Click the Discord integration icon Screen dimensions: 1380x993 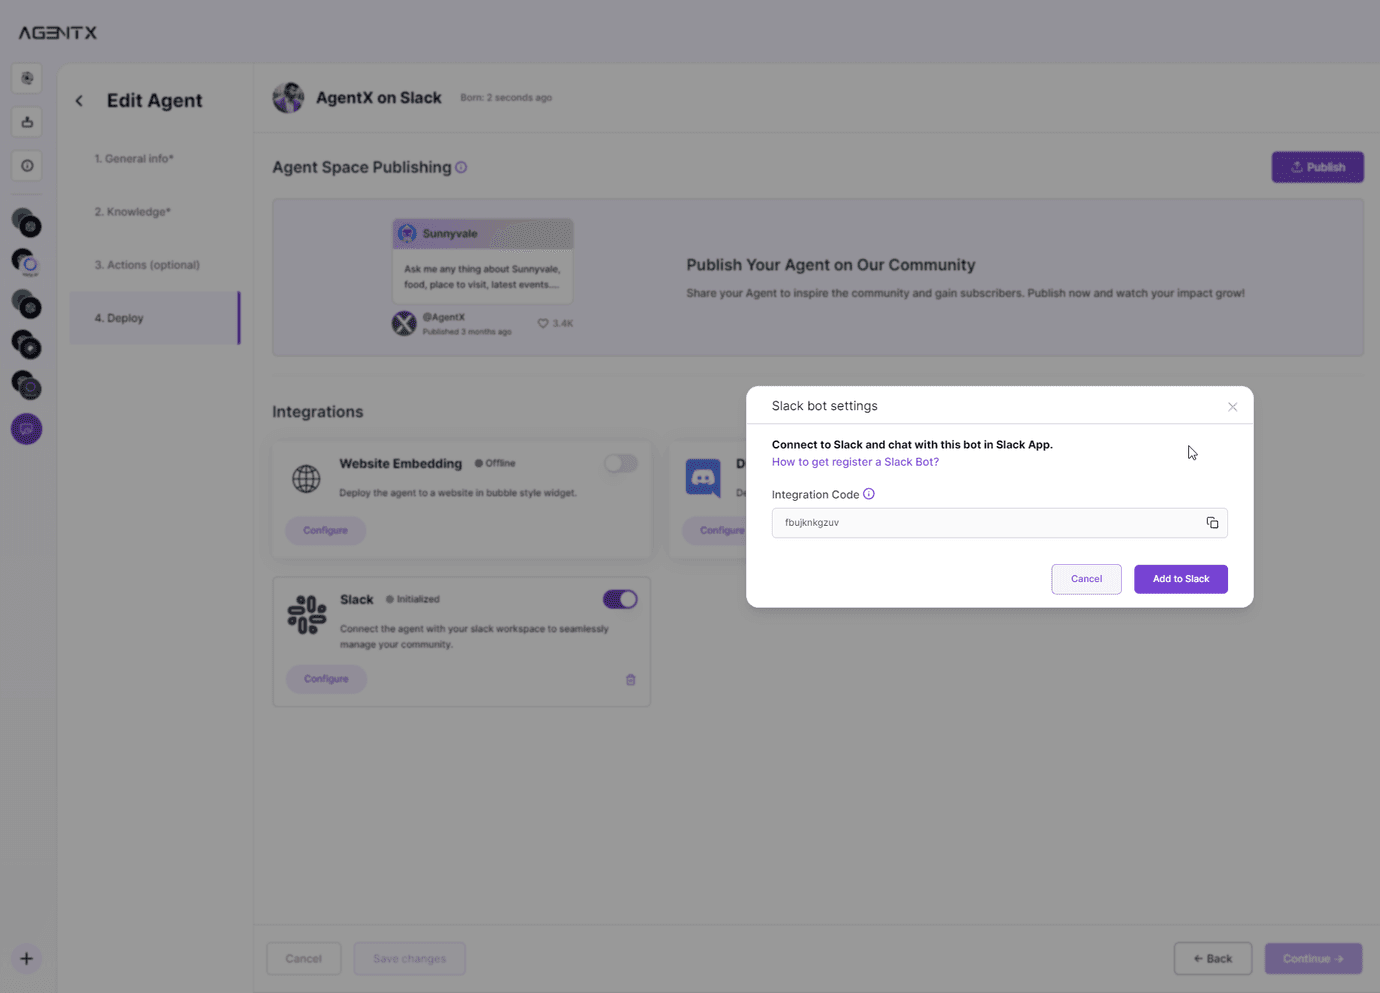703,478
